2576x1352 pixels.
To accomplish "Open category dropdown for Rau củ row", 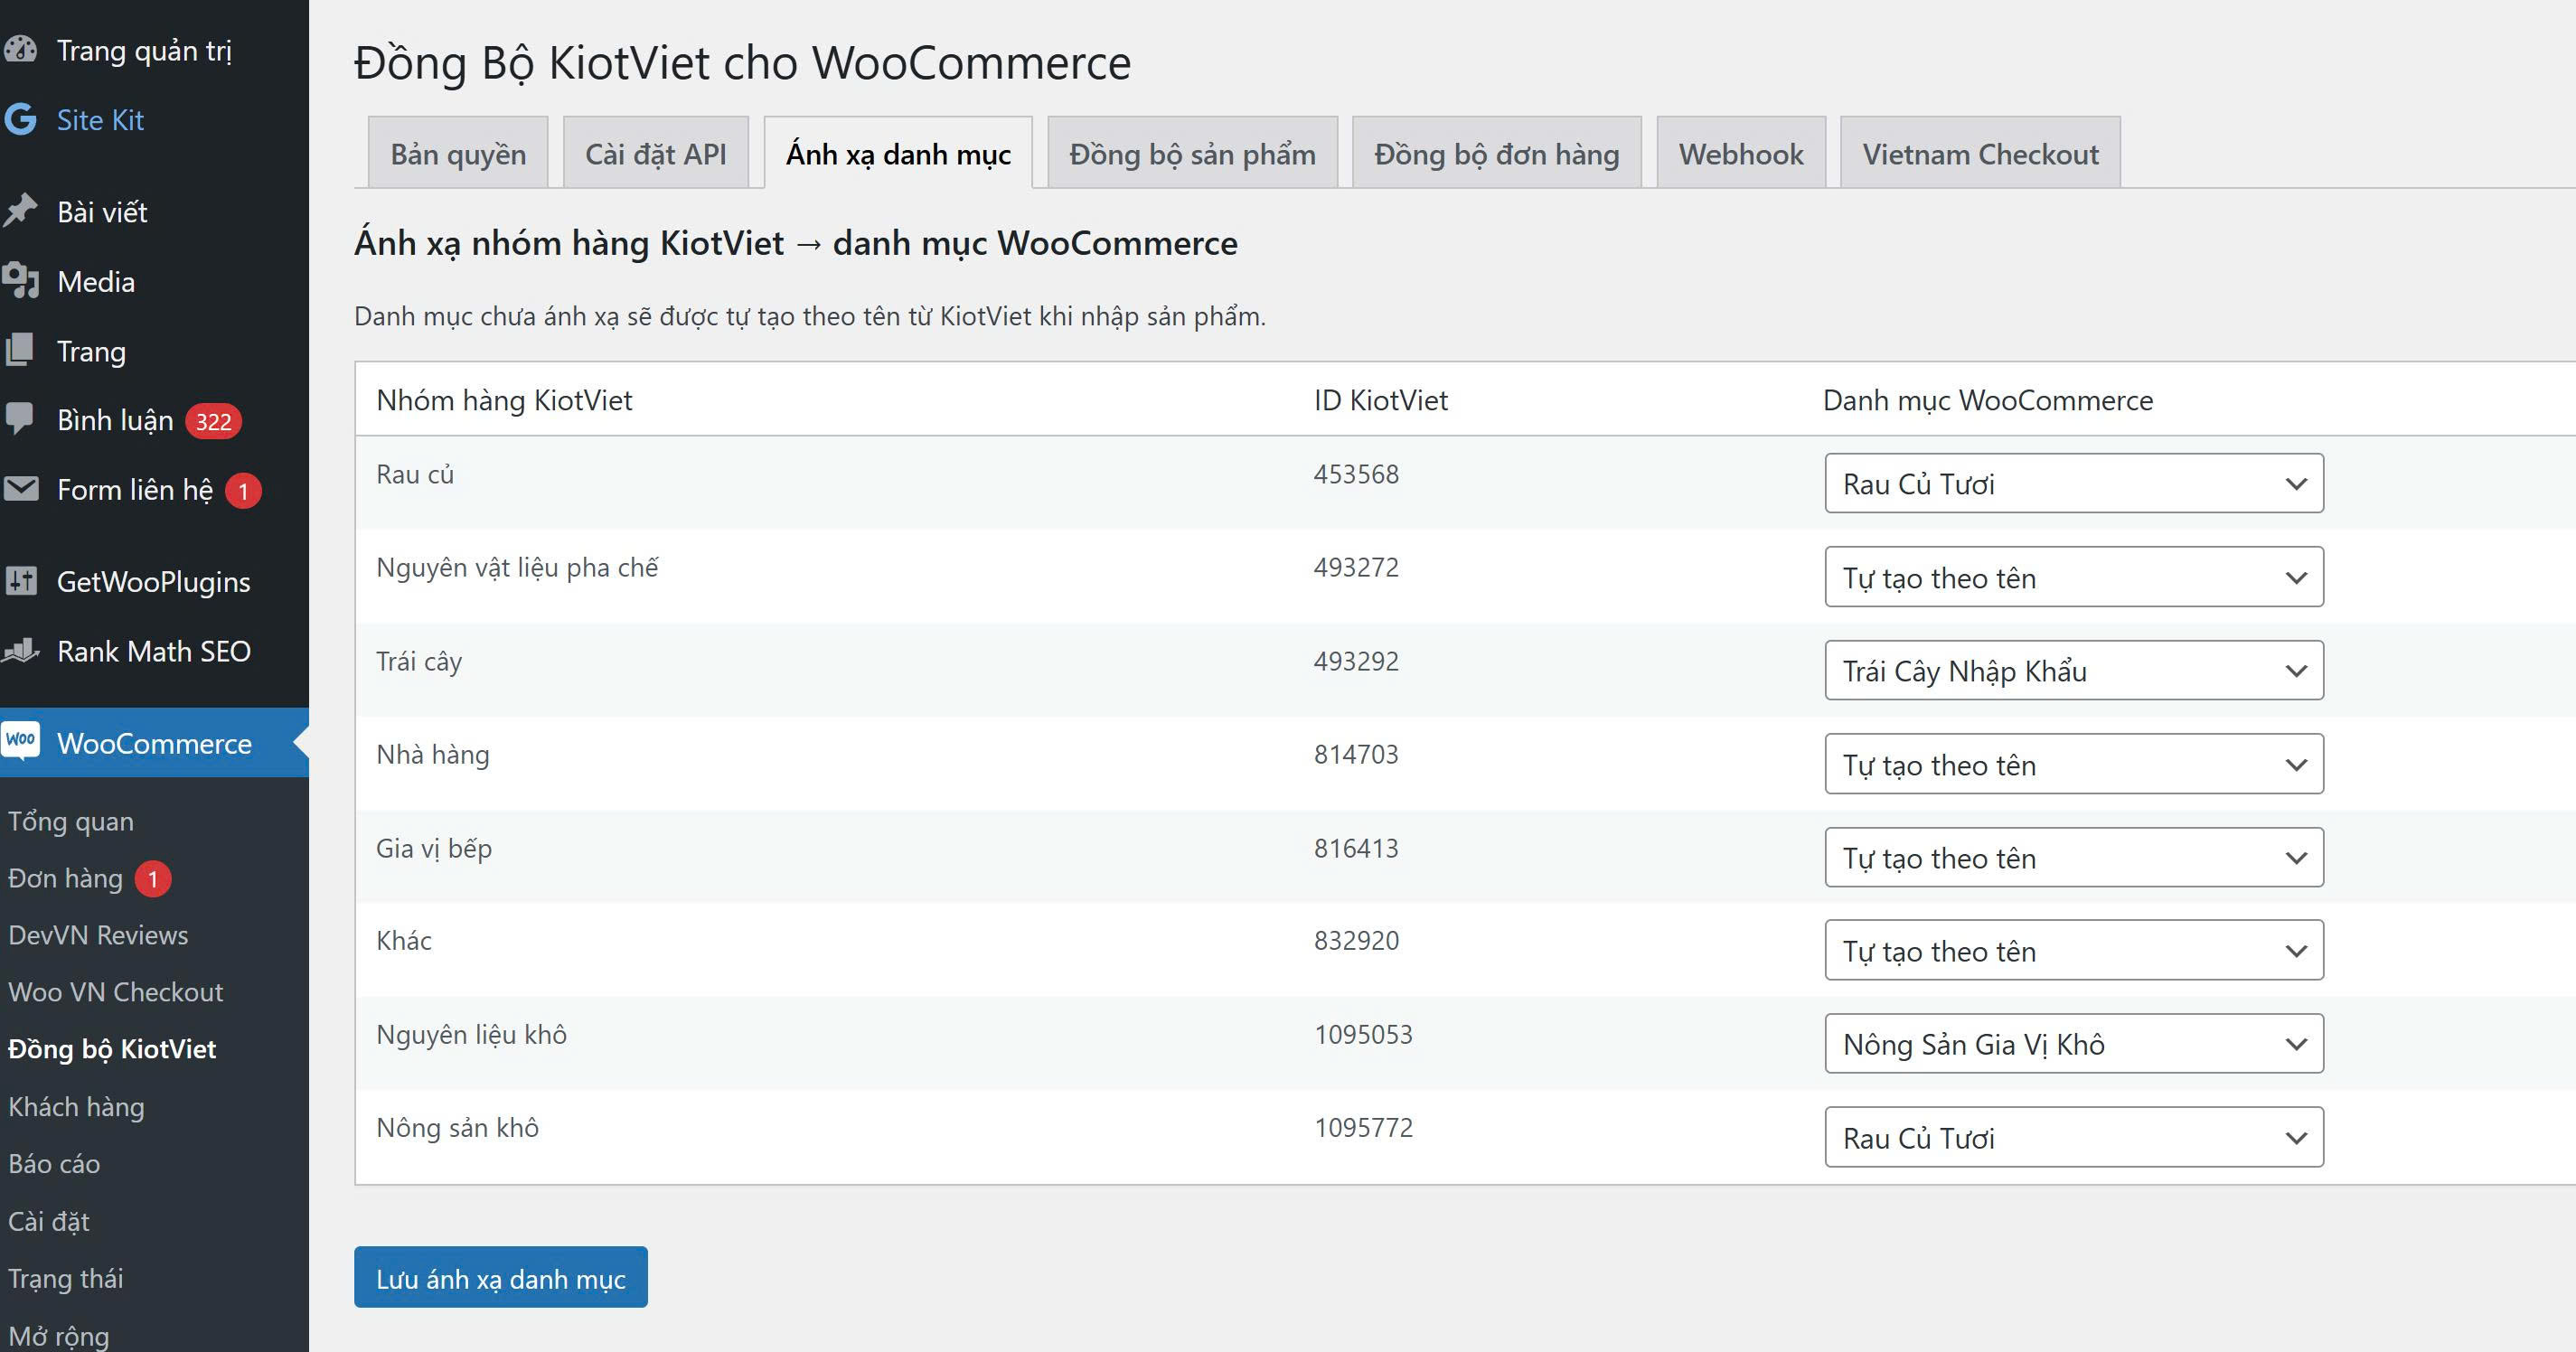I will (x=2074, y=484).
